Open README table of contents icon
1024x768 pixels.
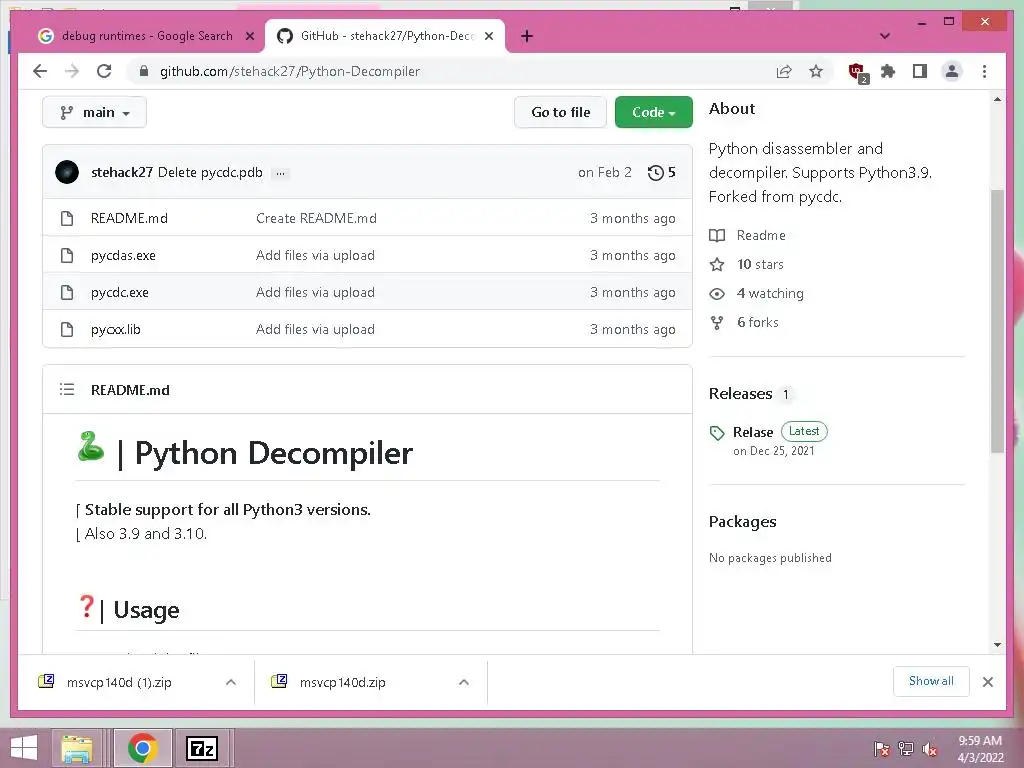67,390
